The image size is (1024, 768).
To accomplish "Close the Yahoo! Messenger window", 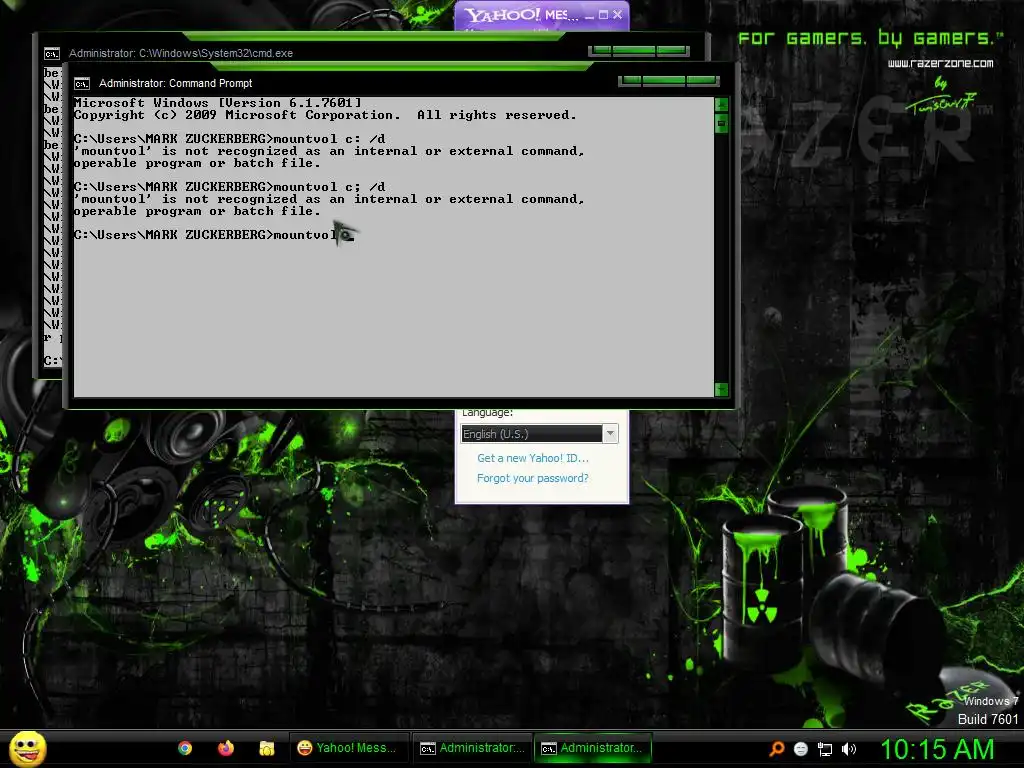I will (x=618, y=14).
